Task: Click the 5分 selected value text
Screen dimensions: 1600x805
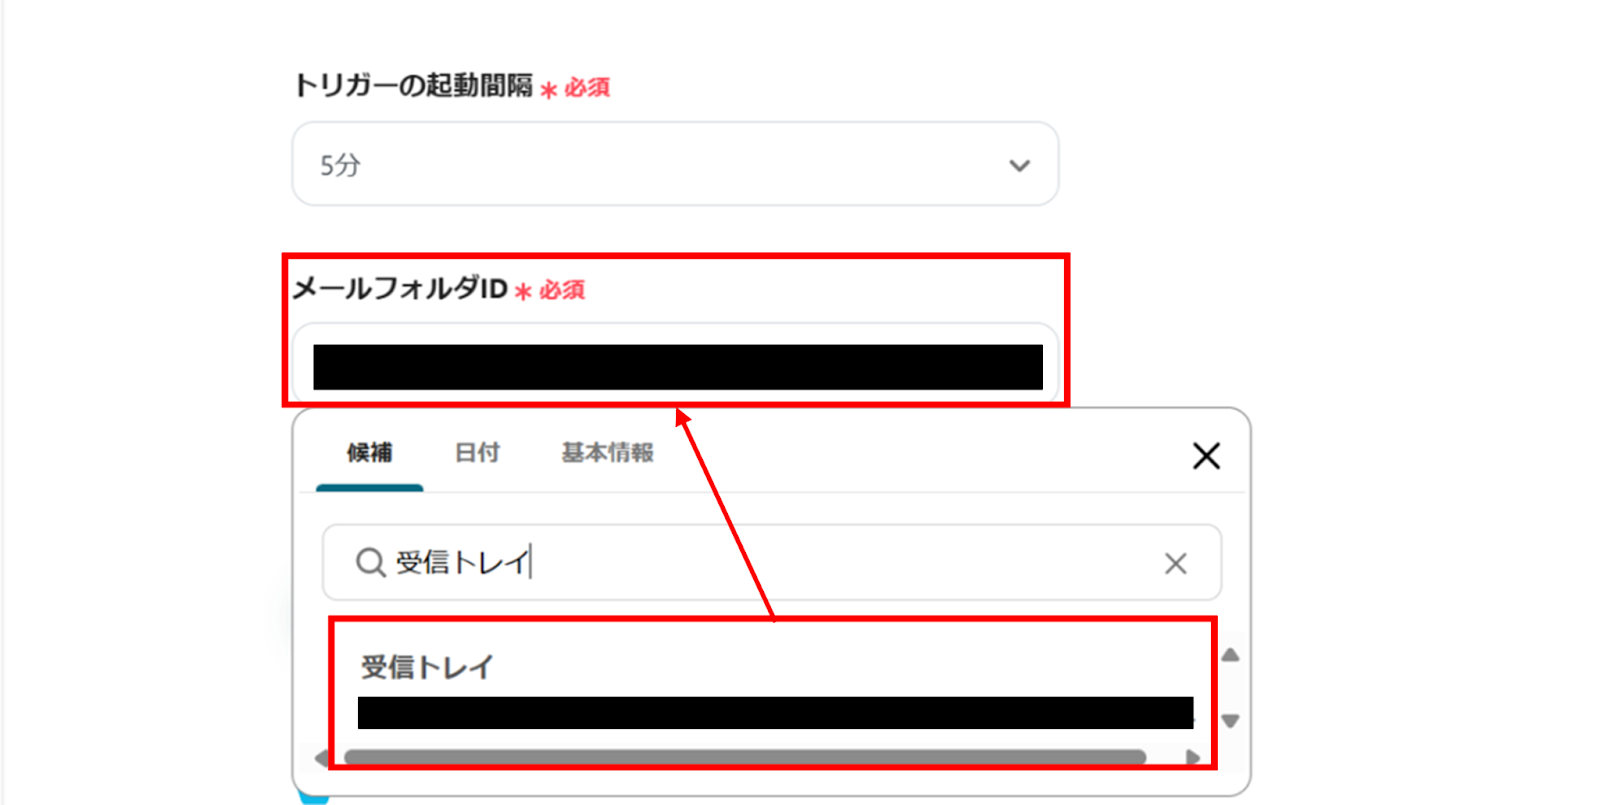Action: pos(340,165)
